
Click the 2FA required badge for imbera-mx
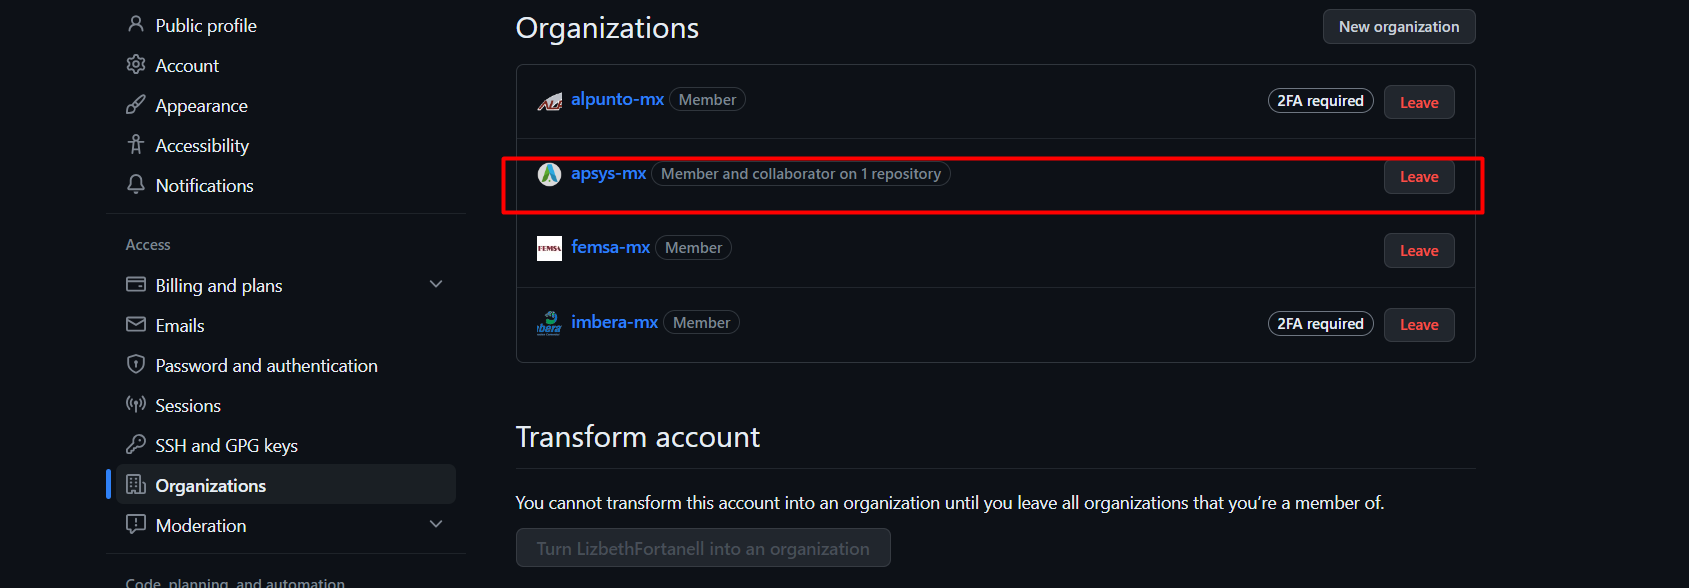click(1320, 324)
